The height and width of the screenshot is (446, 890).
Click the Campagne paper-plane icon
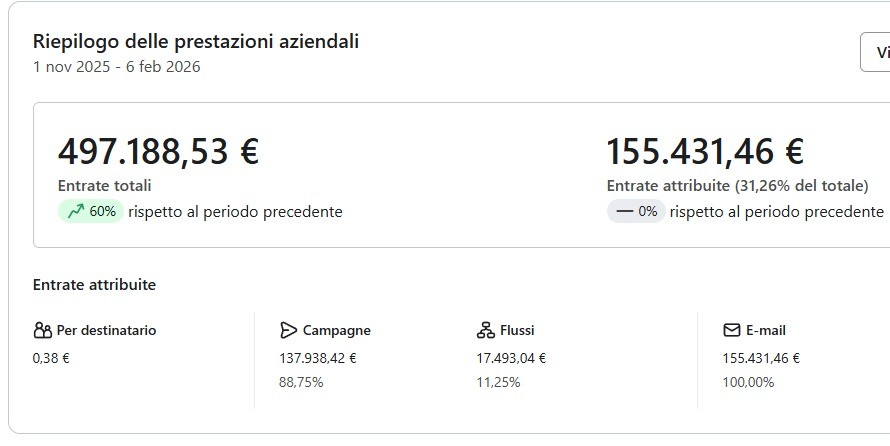(x=288, y=331)
